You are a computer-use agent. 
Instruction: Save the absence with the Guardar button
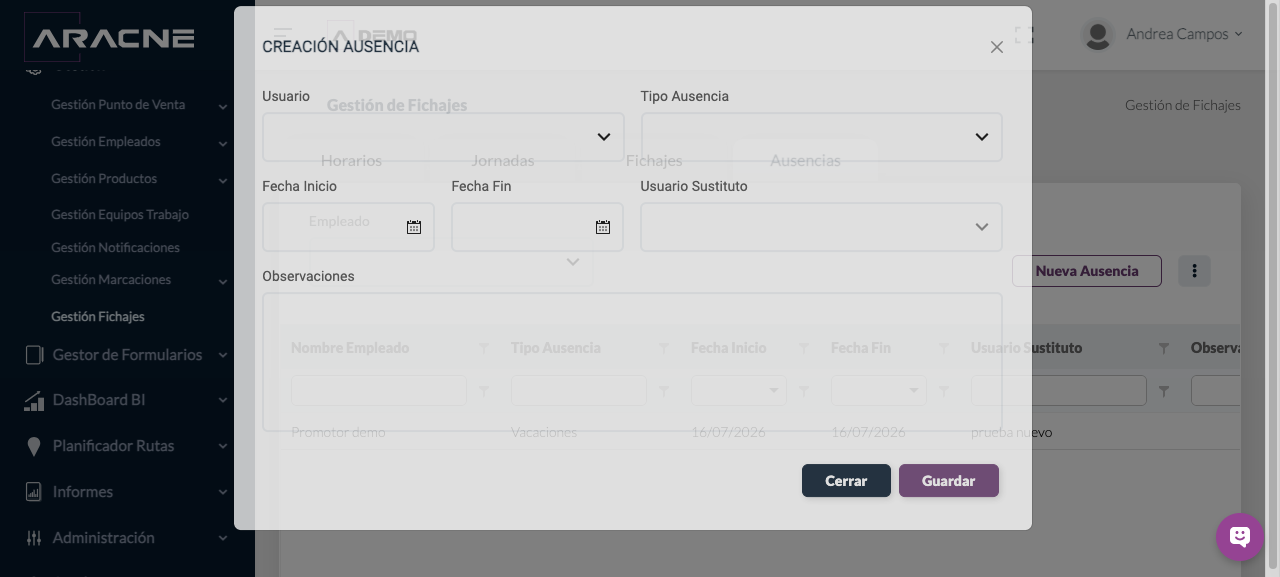click(948, 481)
